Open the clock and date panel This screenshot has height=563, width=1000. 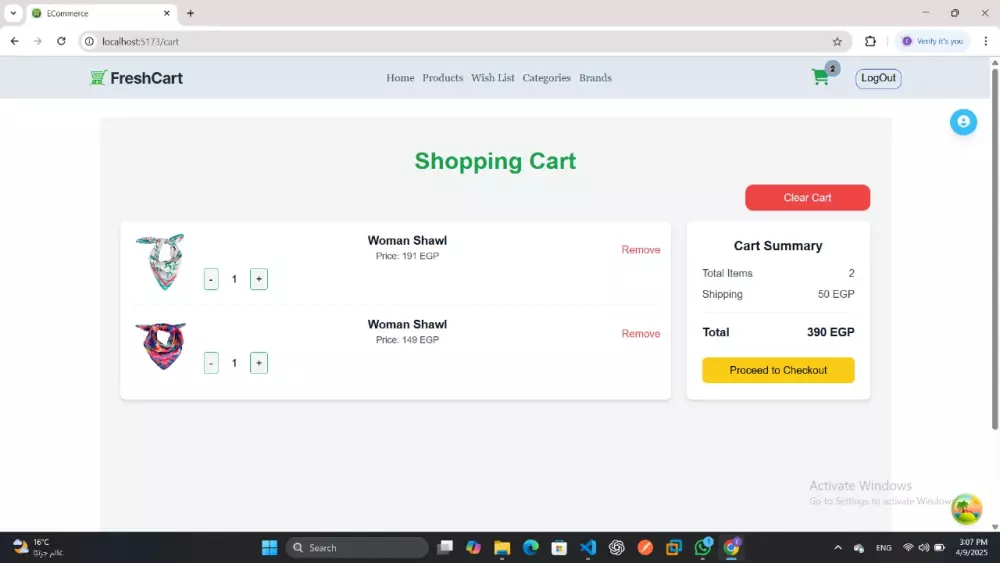[x=972, y=548]
